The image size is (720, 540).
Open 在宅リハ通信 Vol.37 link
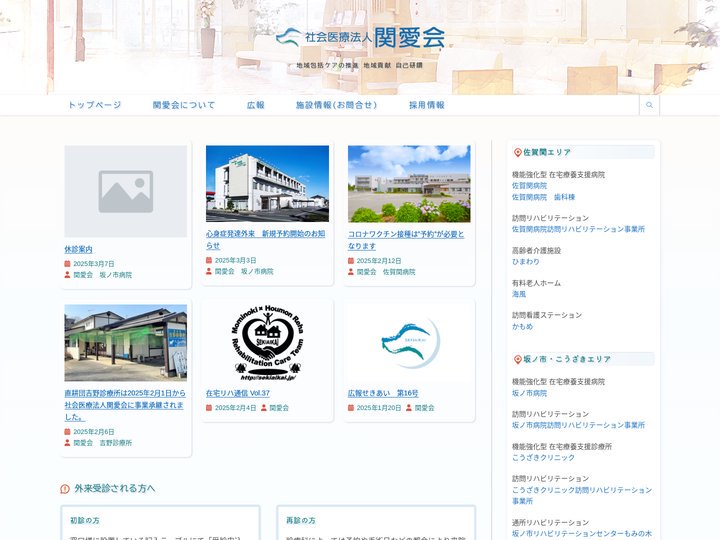click(238, 393)
